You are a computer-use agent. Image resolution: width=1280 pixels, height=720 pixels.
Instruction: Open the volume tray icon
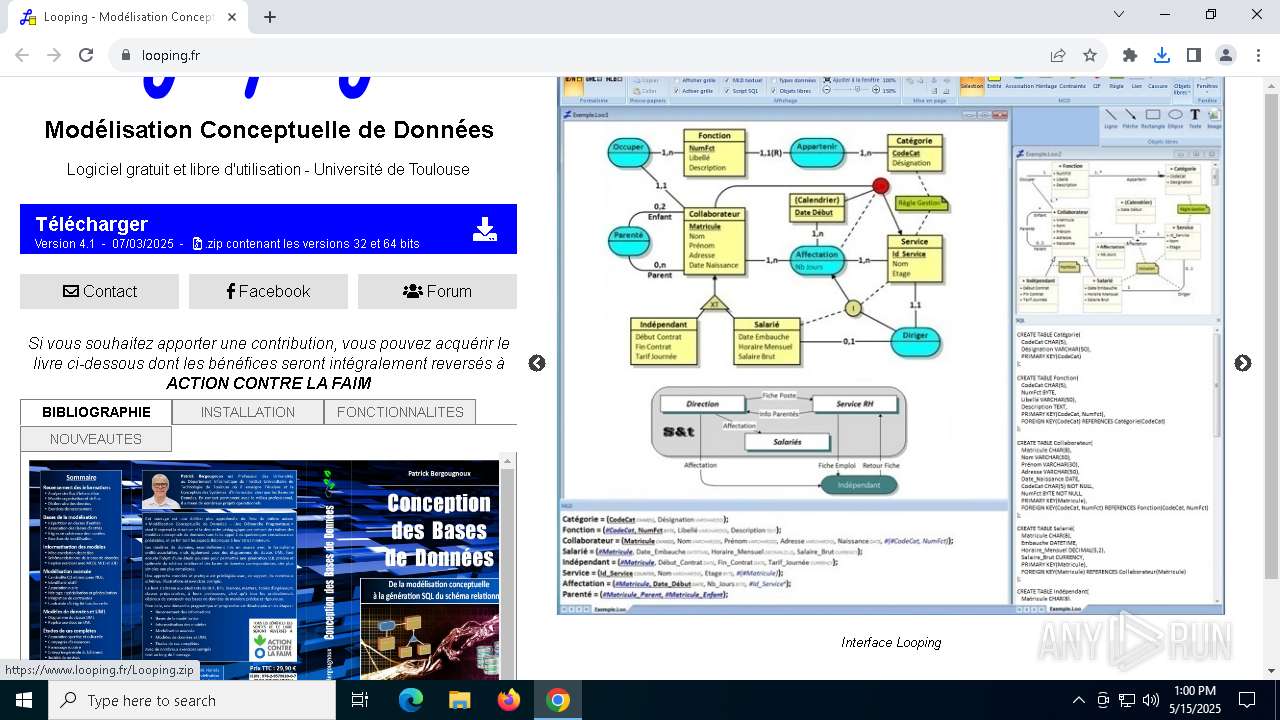click(x=1151, y=700)
